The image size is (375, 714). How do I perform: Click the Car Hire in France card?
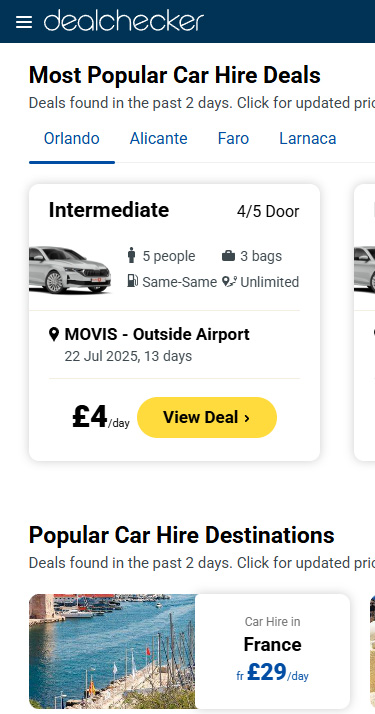272,651
